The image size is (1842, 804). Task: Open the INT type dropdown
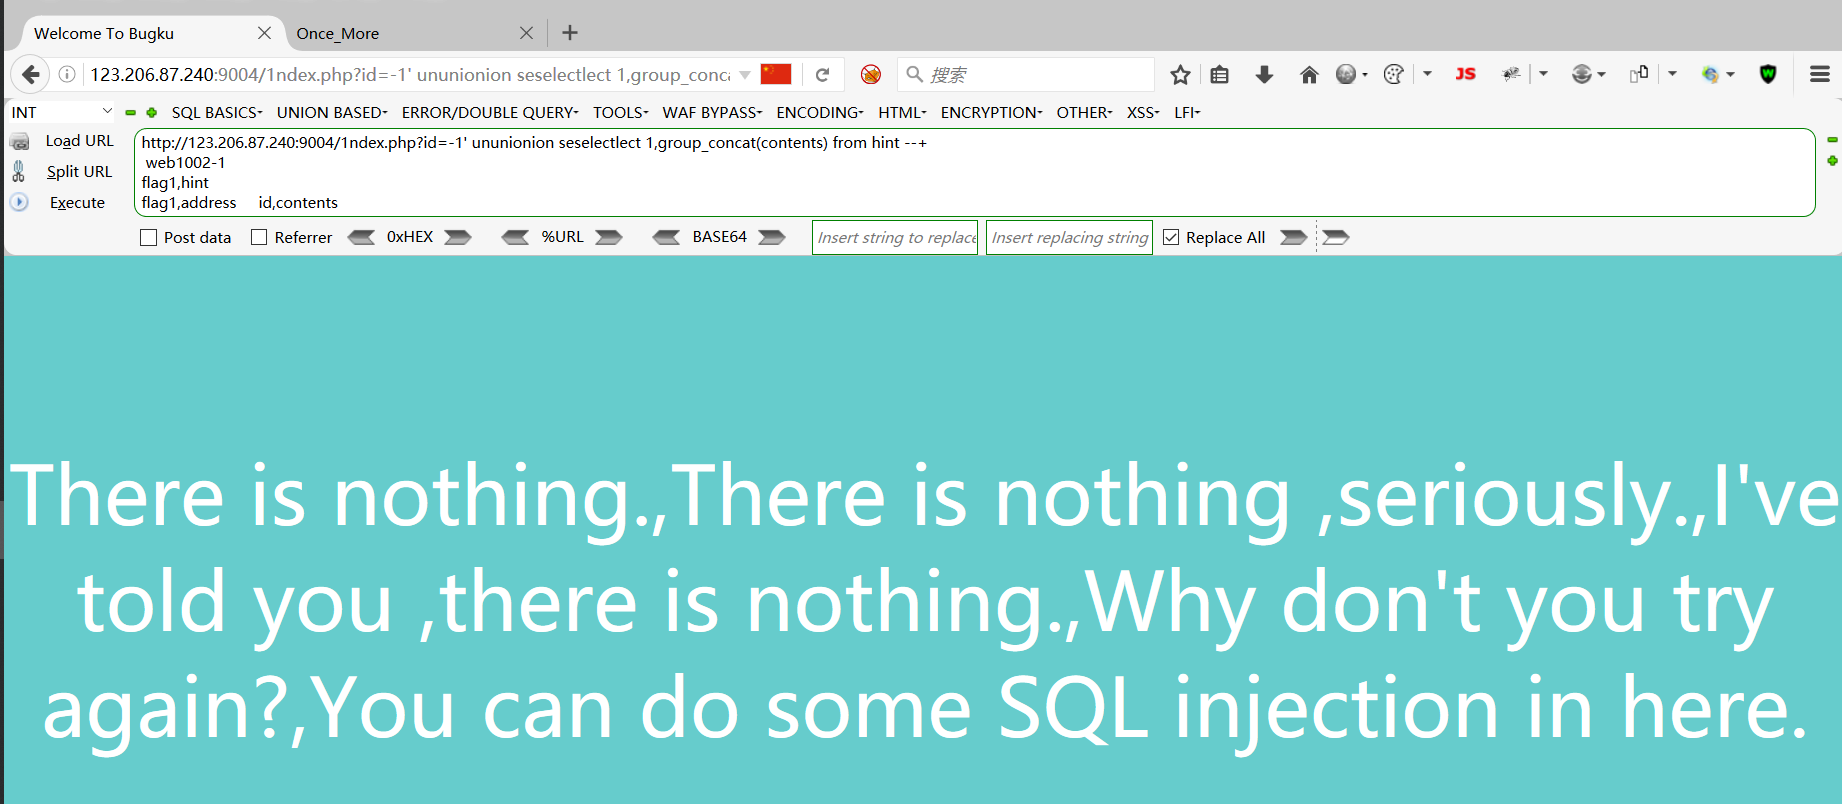[x=60, y=112]
